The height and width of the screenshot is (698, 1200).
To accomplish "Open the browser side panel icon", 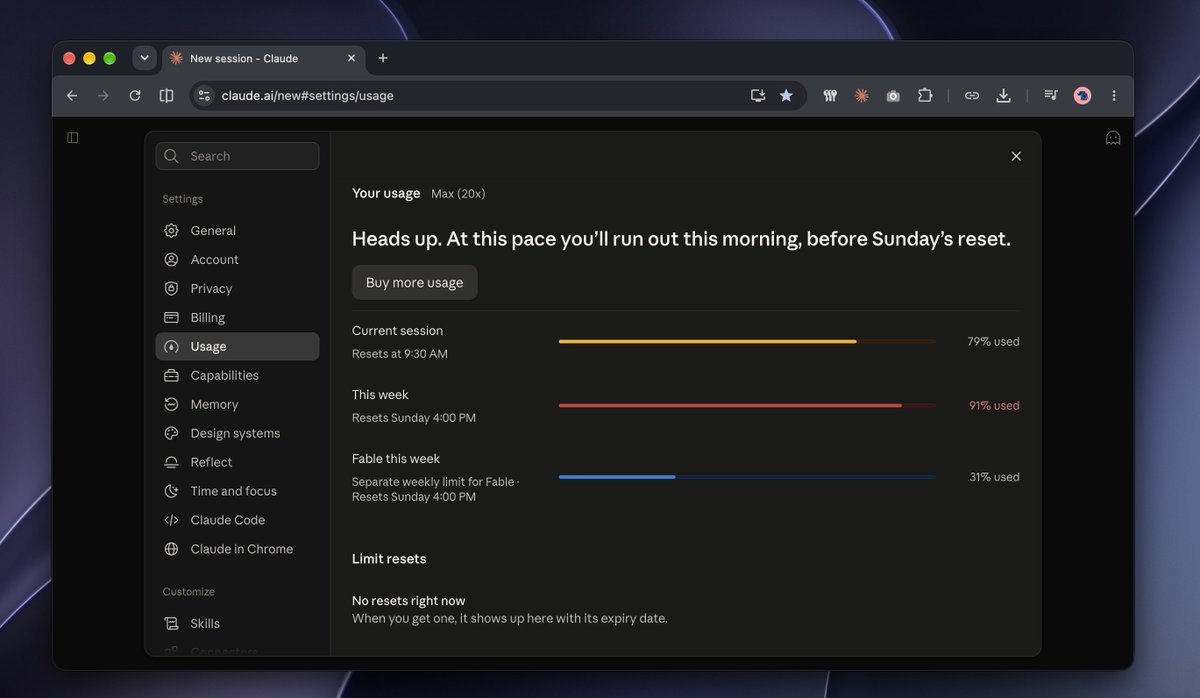I will (167, 96).
